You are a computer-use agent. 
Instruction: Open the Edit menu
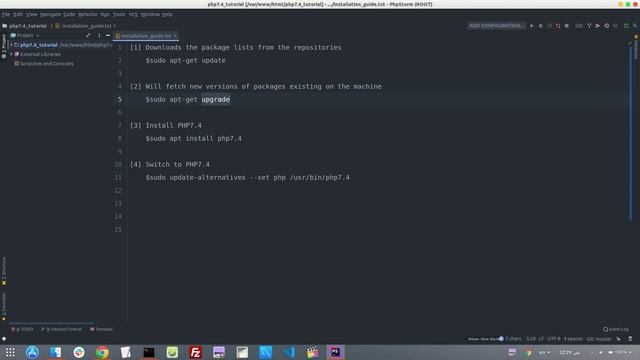coord(18,14)
